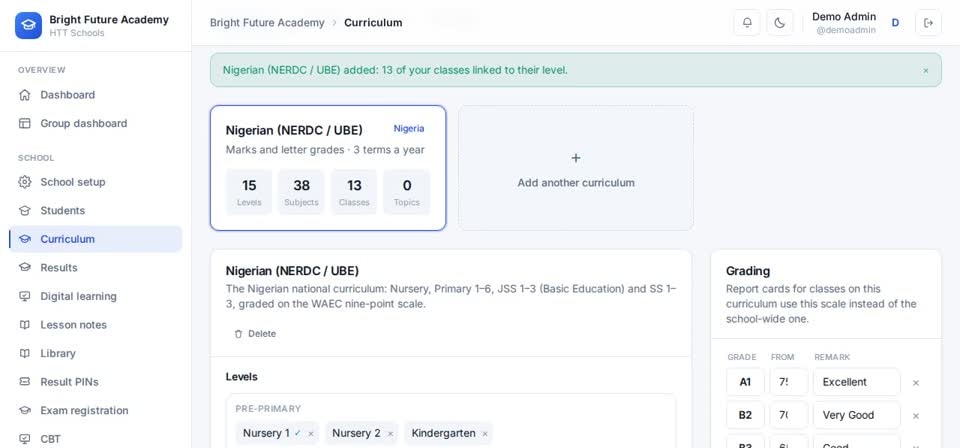Click the Result PINs ticket icon
The image size is (960, 448).
24,382
